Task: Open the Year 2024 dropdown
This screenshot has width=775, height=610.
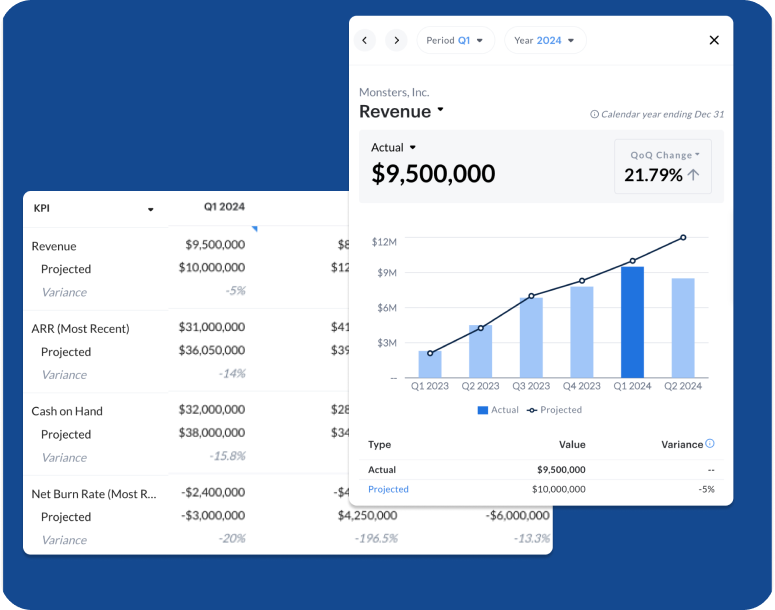Action: [545, 41]
